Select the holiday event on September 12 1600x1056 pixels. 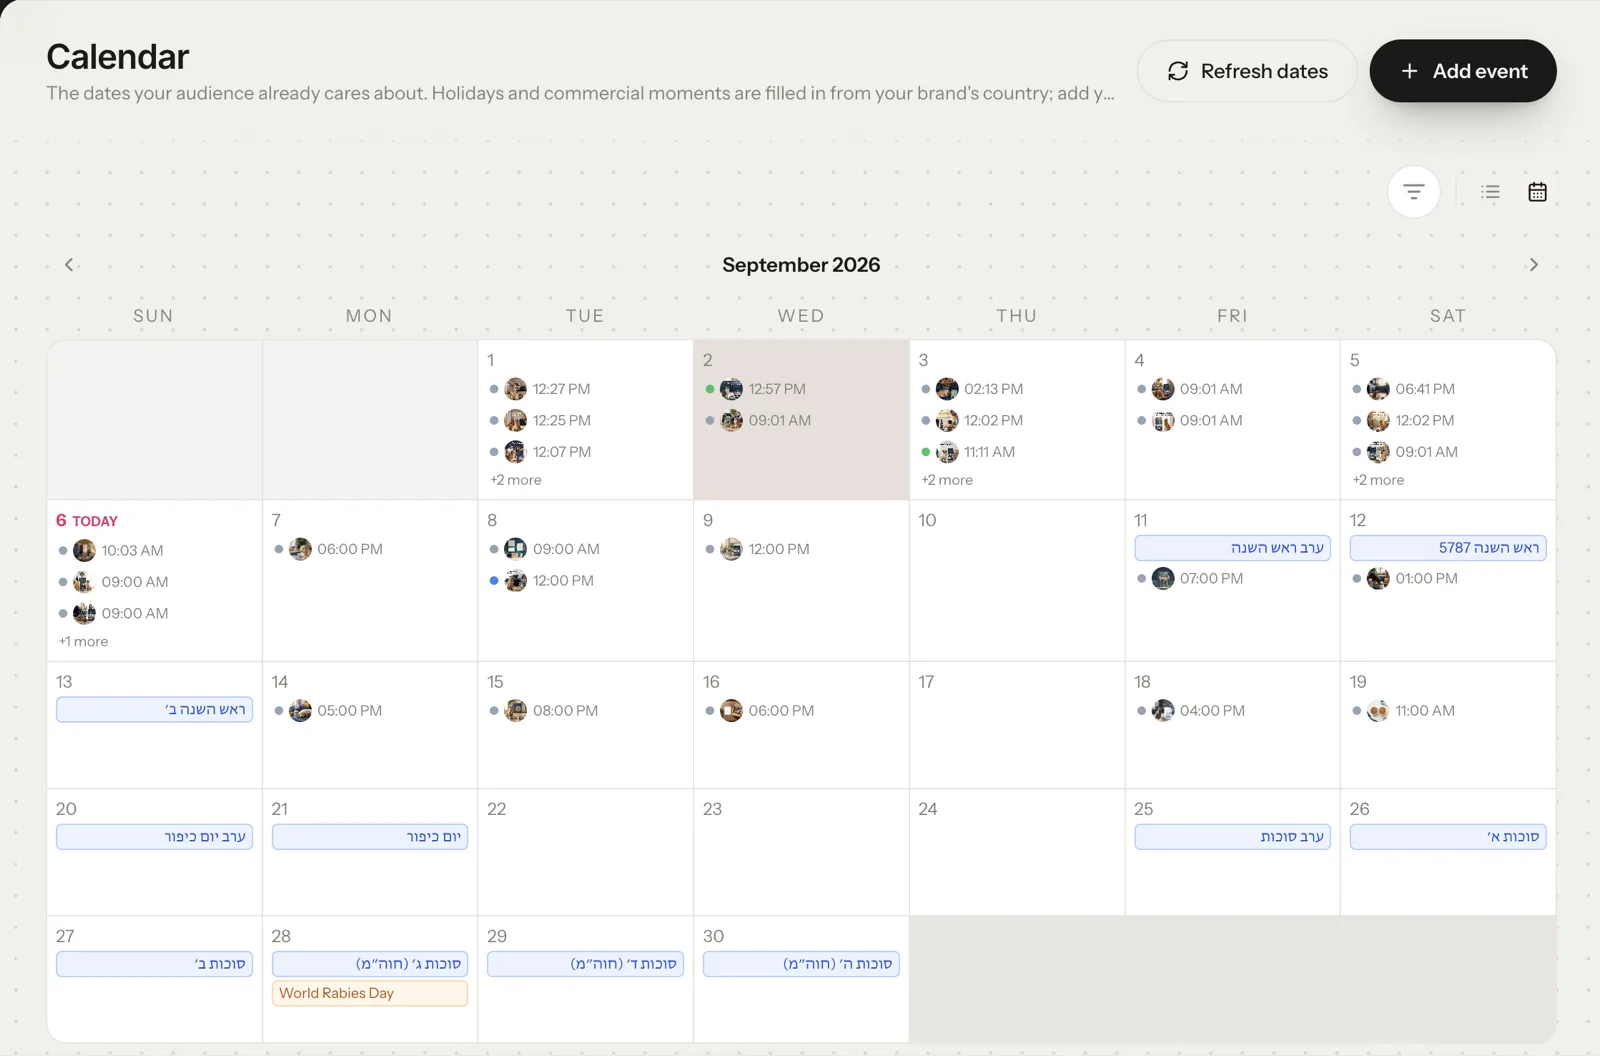click(x=1448, y=548)
